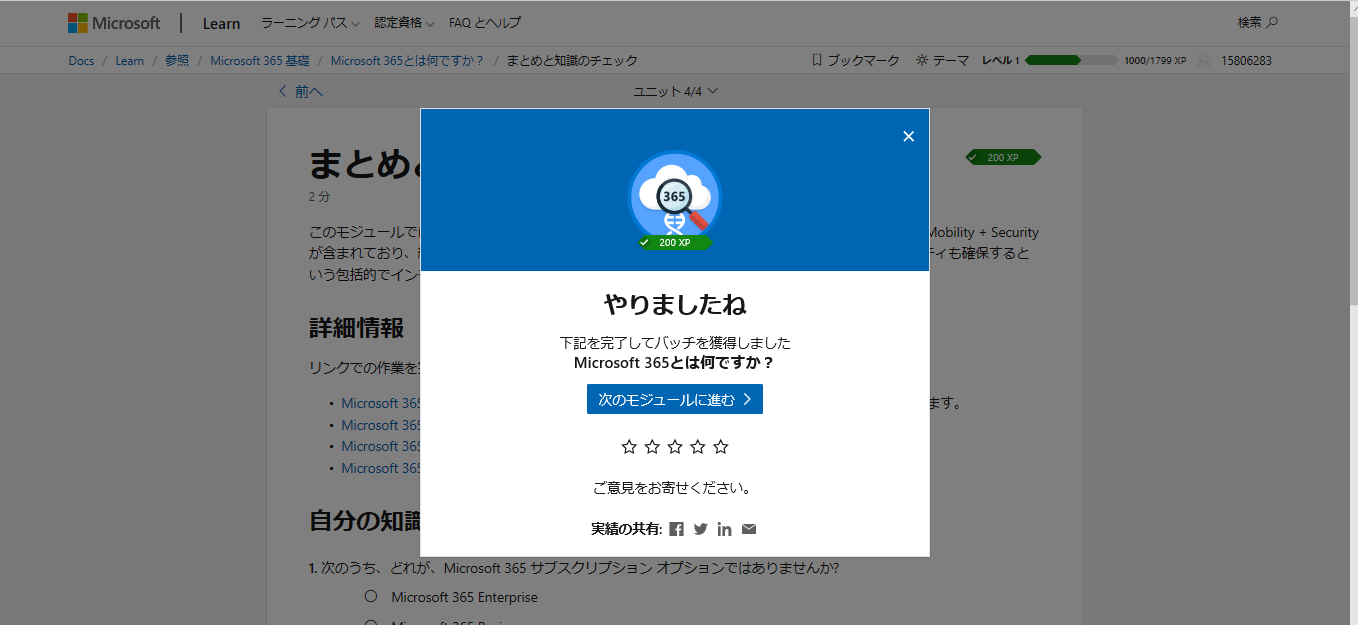Open the テーマ theme selector
The image size is (1358, 625).
[x=942, y=60]
